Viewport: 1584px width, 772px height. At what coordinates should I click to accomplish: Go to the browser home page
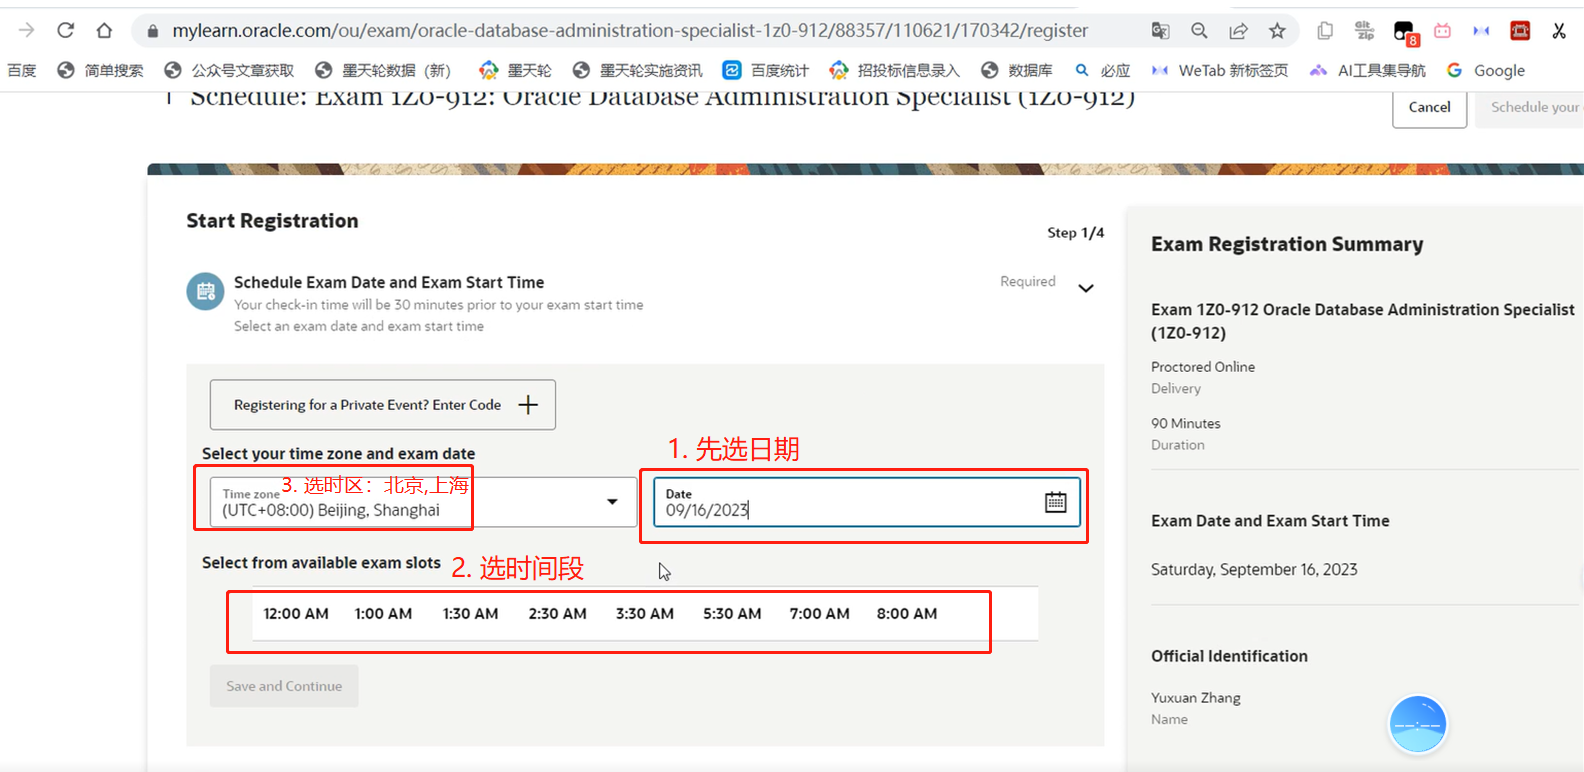pyautogui.click(x=104, y=30)
